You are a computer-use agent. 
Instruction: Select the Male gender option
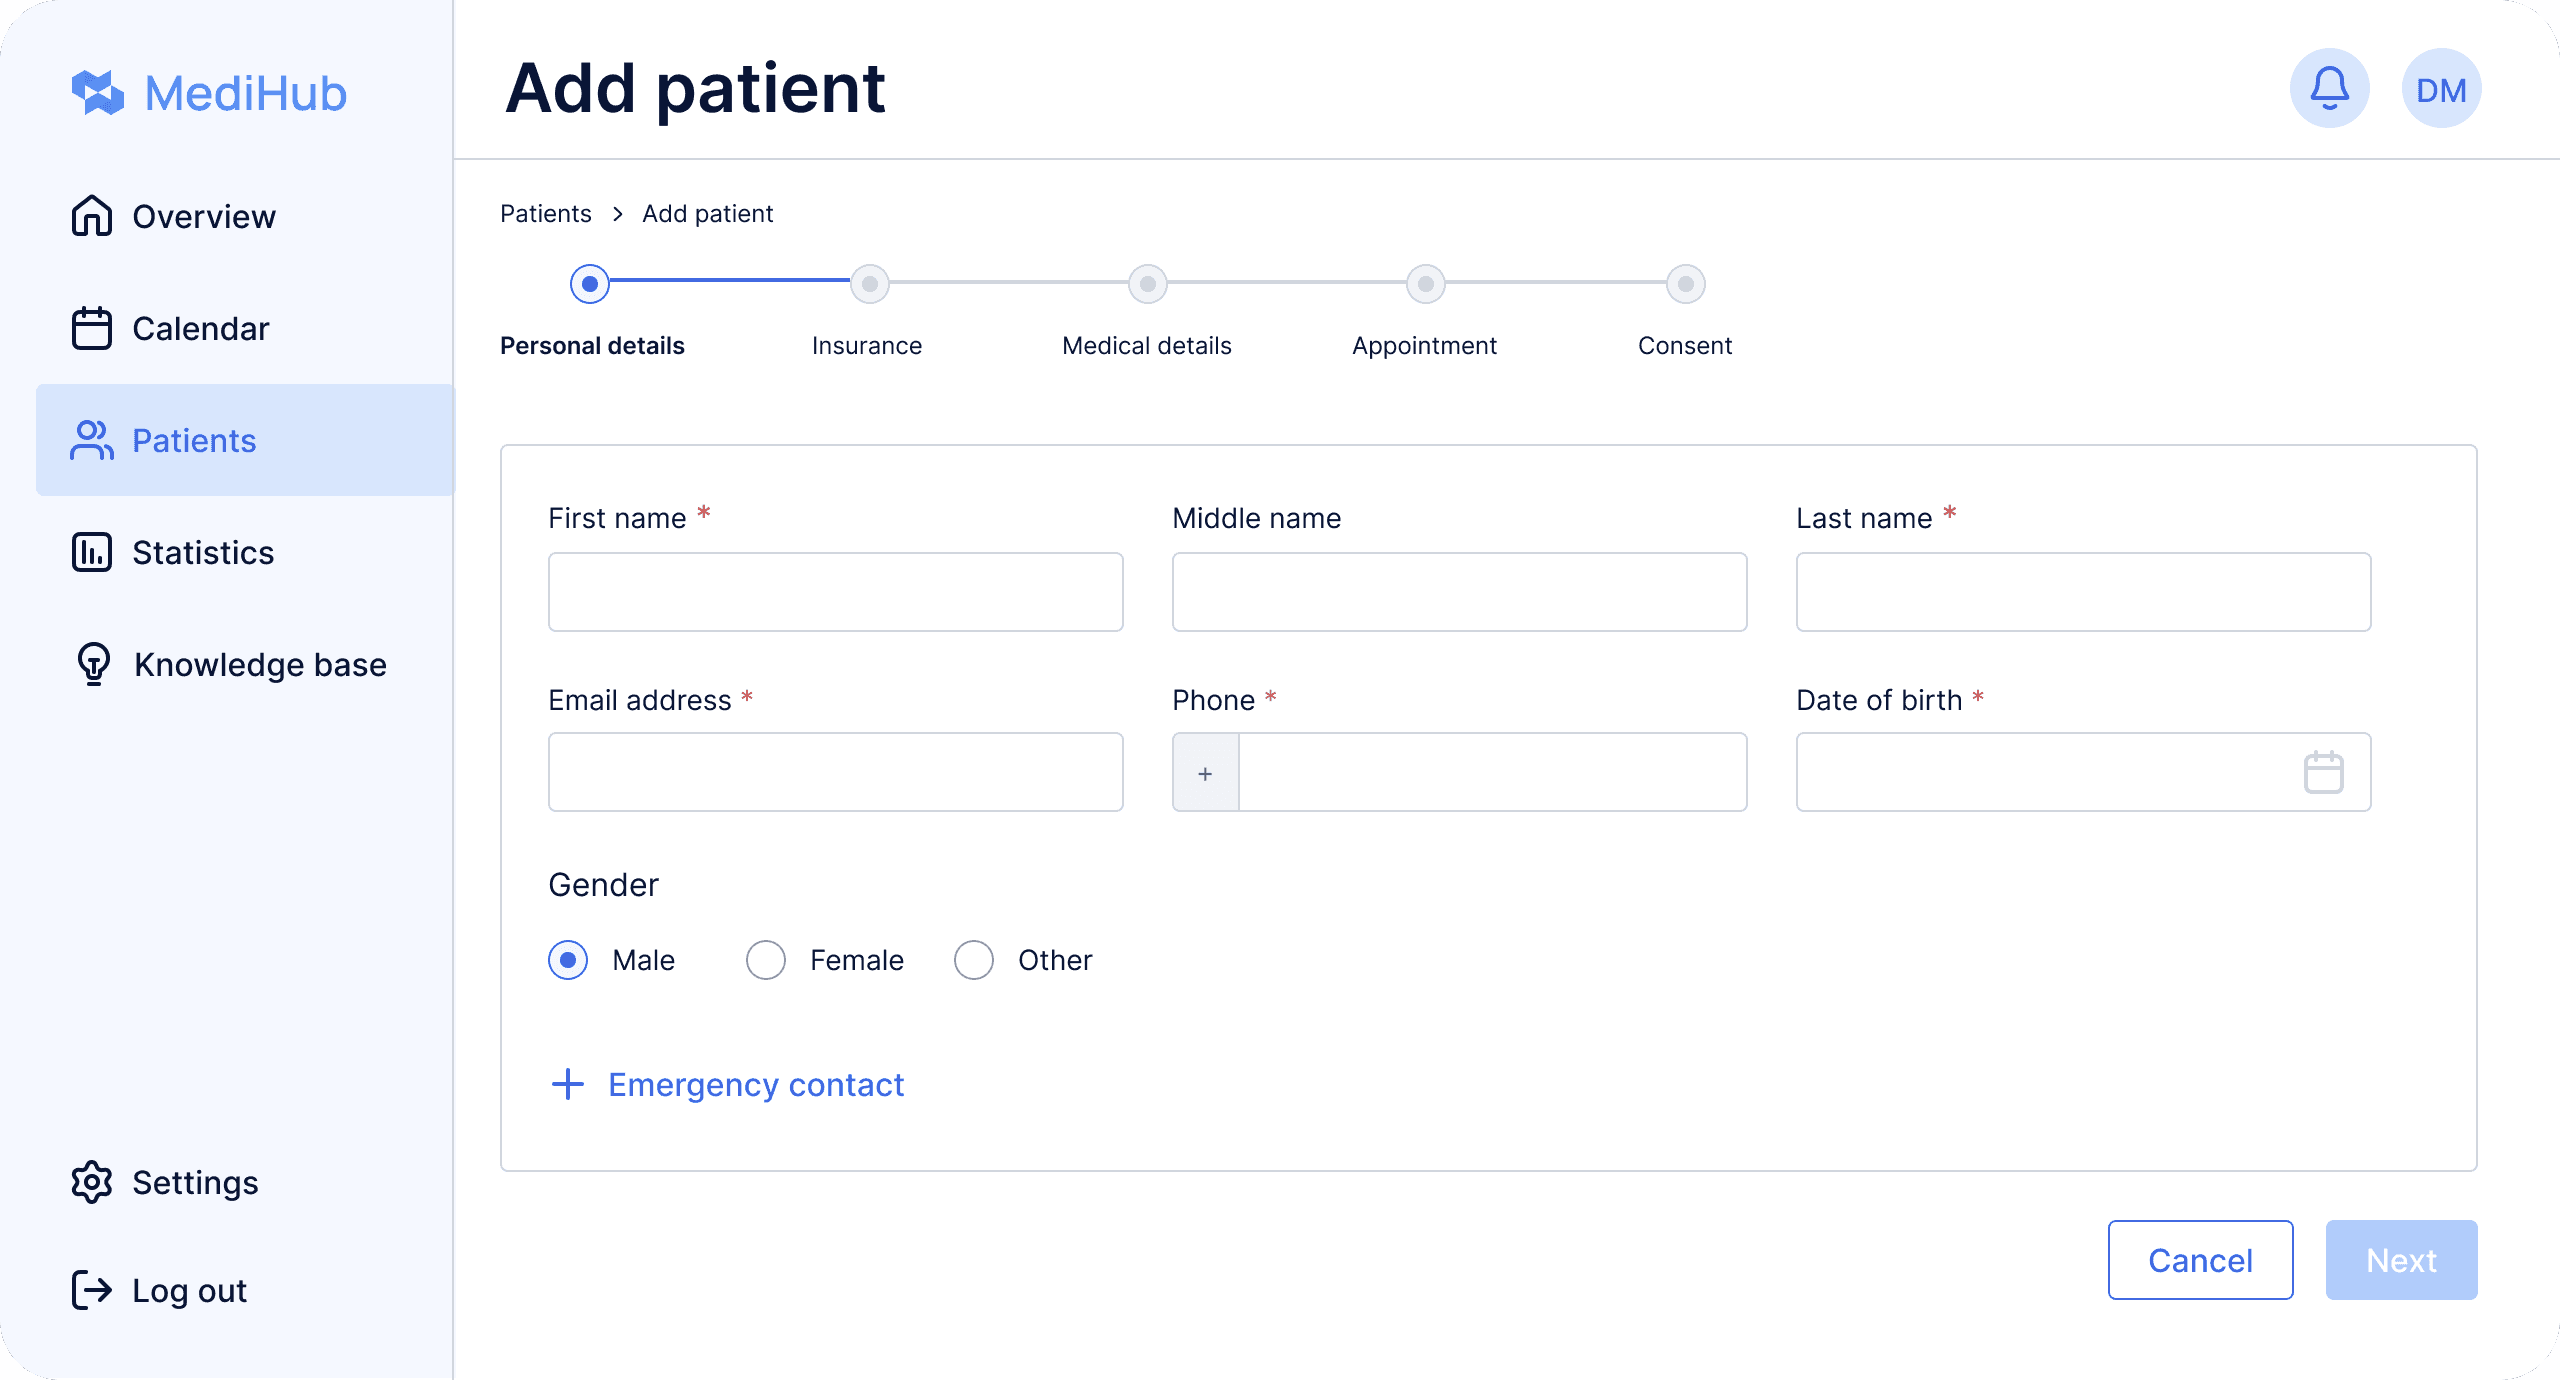[x=568, y=960]
